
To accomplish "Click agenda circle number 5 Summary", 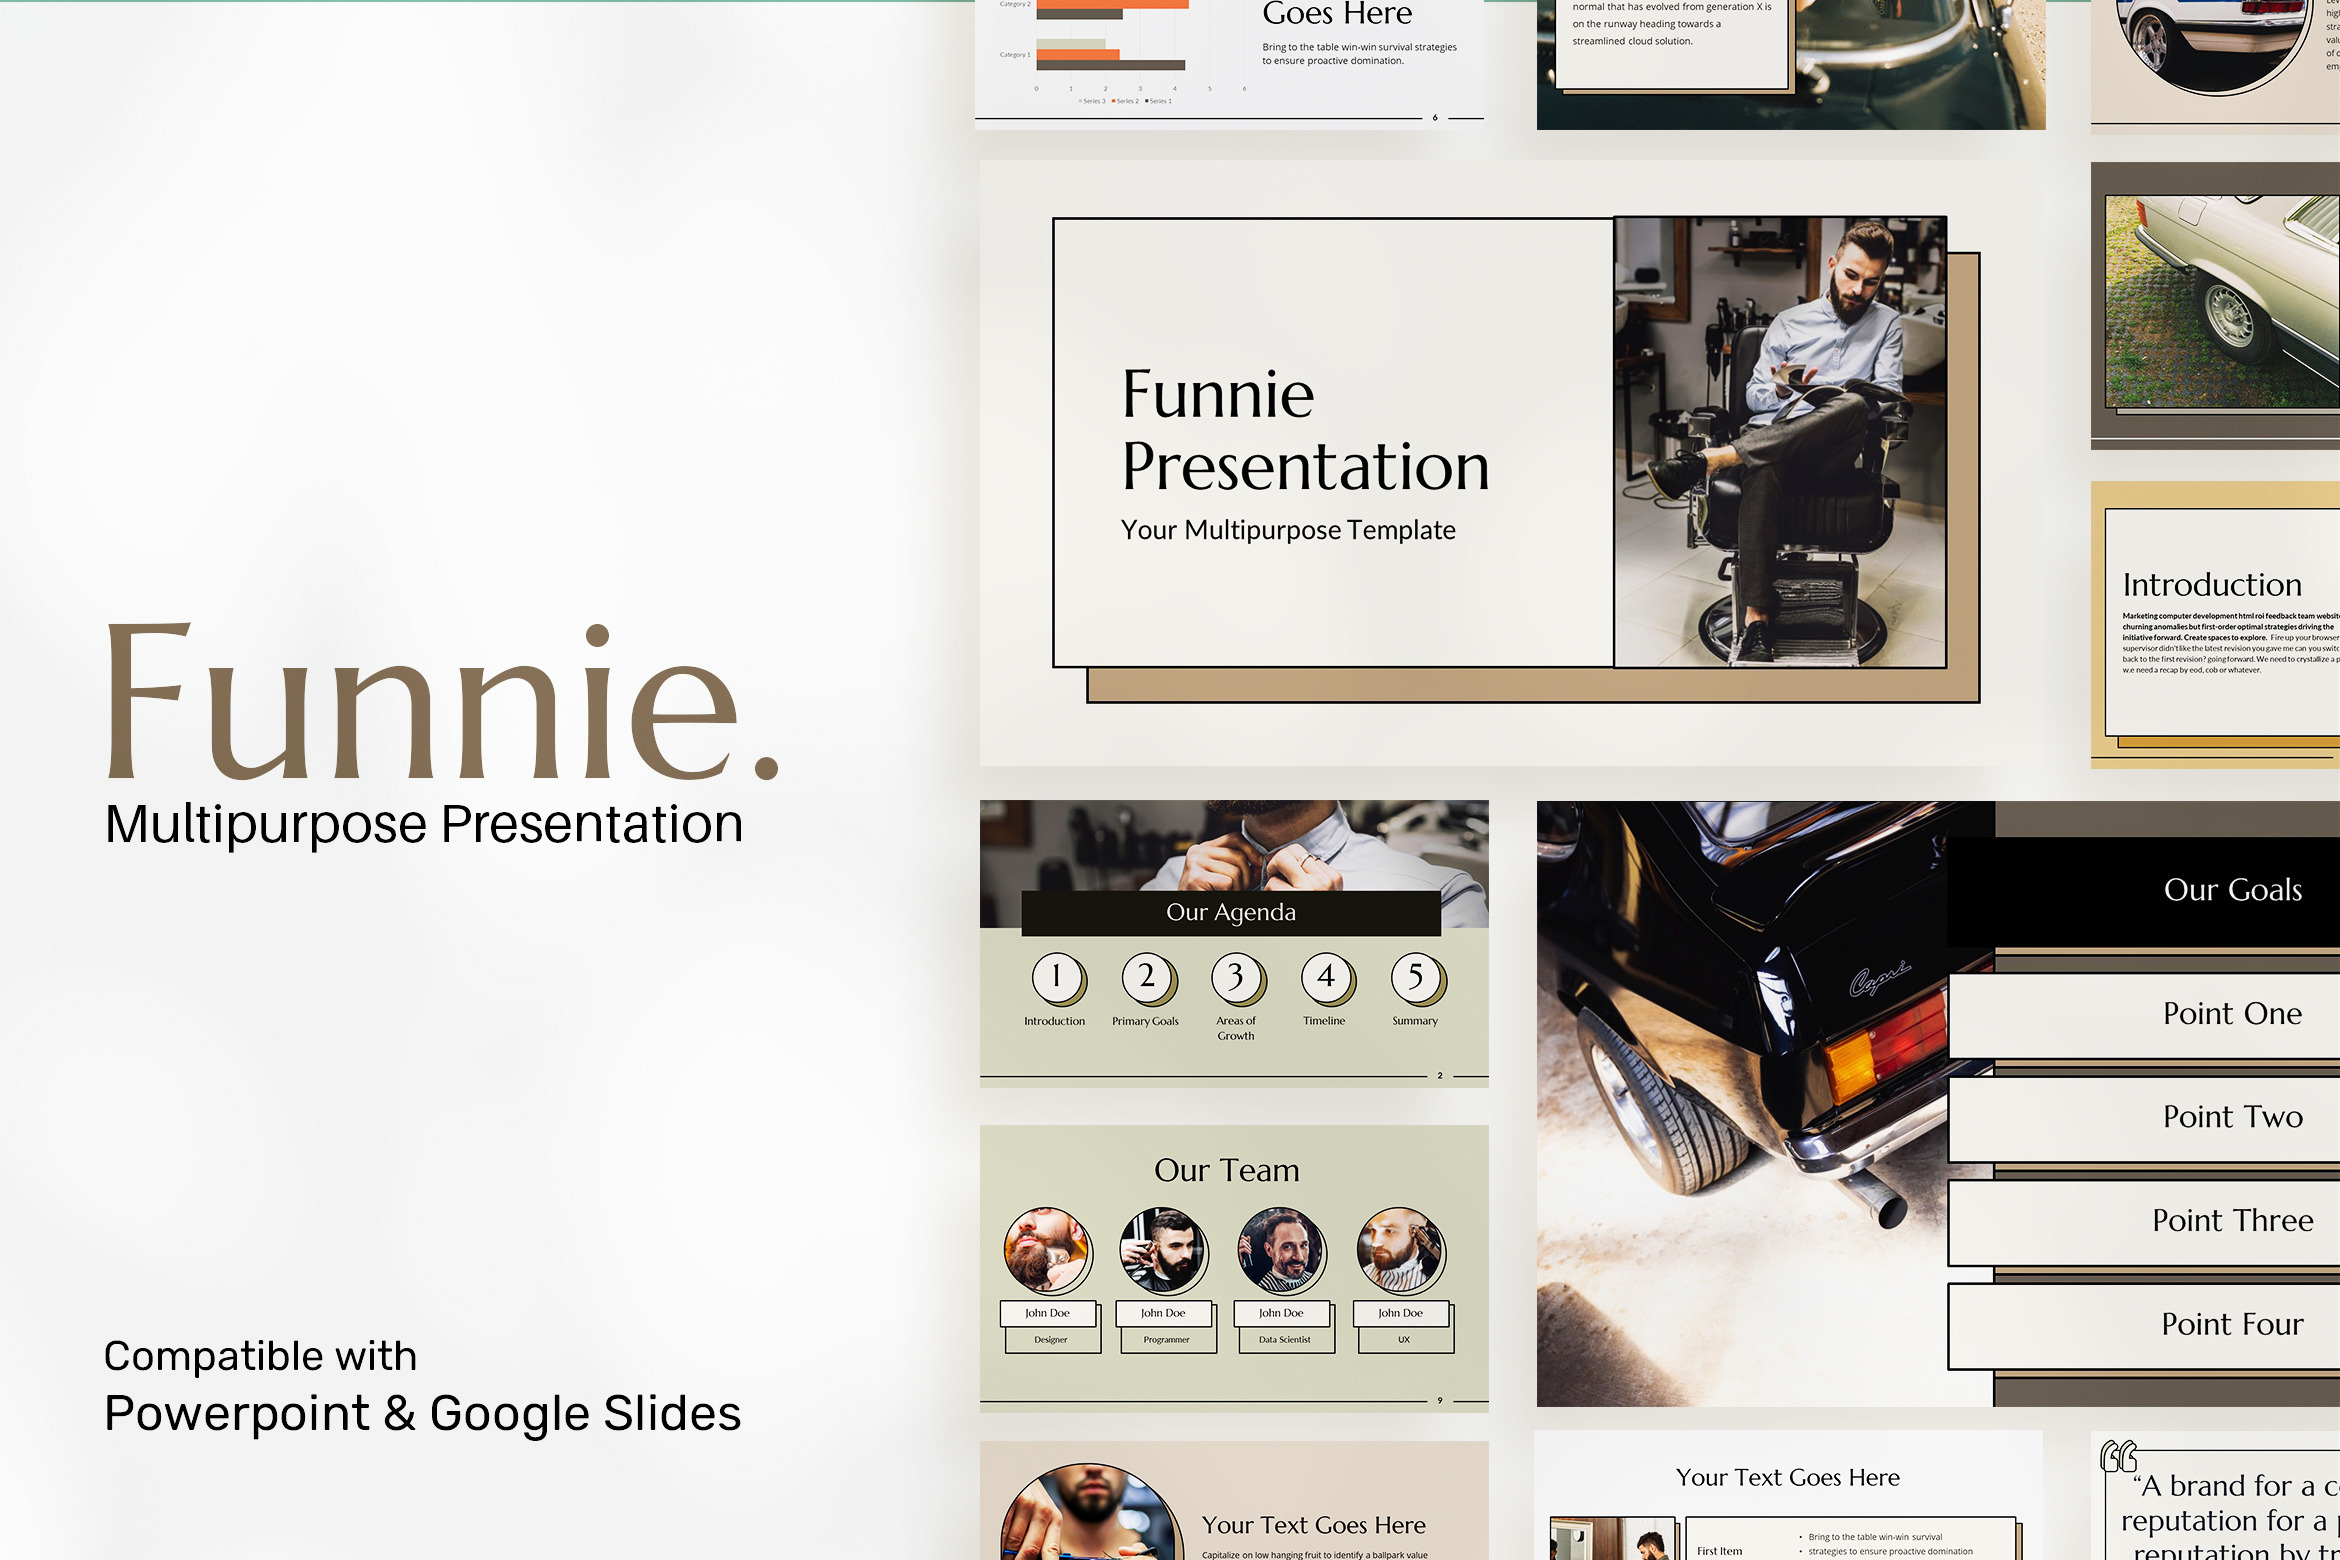I will coord(1416,977).
